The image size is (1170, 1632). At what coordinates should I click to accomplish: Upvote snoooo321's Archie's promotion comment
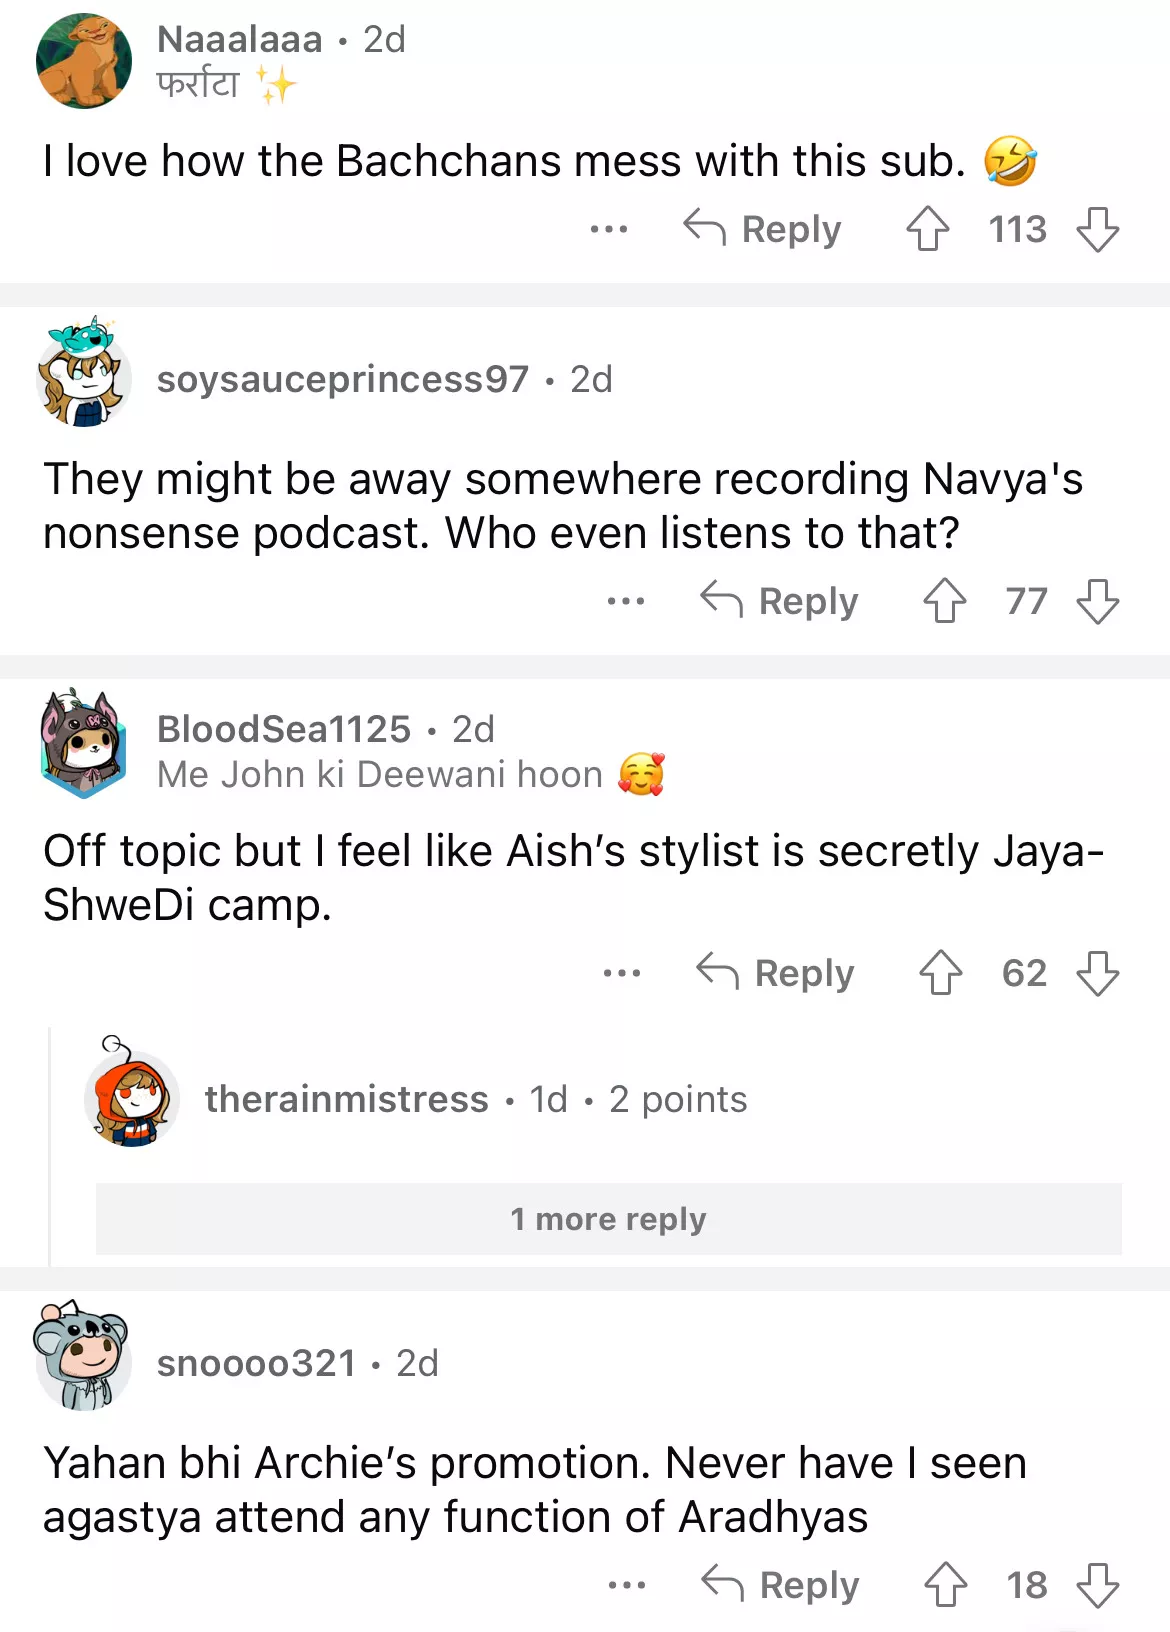click(x=945, y=1585)
